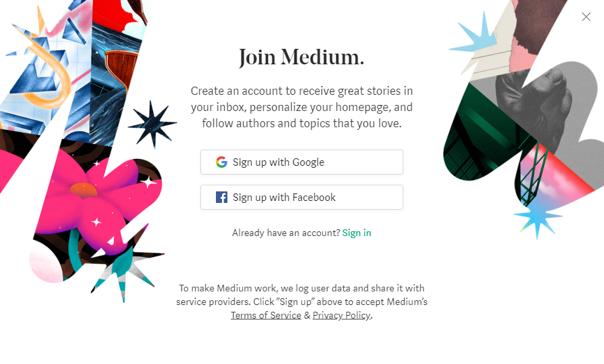604x364 pixels.
Task: Click the pale blue starburst at top right
Action: [x=475, y=39]
